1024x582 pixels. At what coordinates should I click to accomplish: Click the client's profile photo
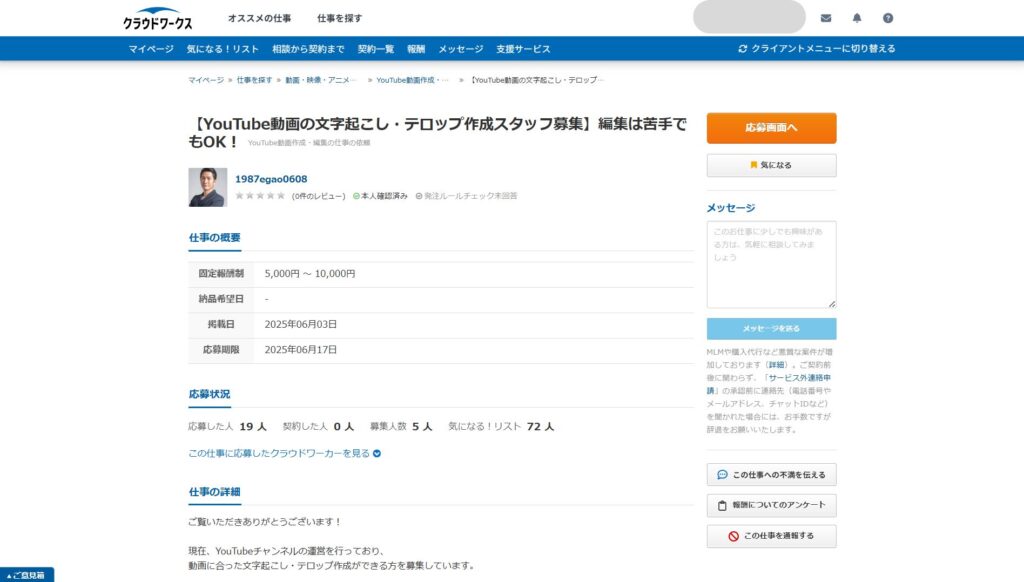click(x=208, y=187)
